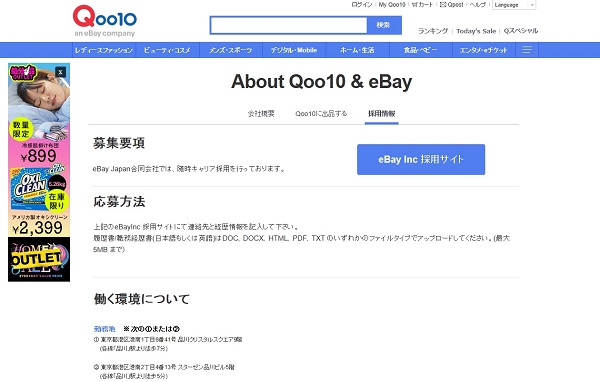Image resolution: width=600 pixels, height=382 pixels.
Task: Select 食品・ベビー category
Action: pos(421,50)
